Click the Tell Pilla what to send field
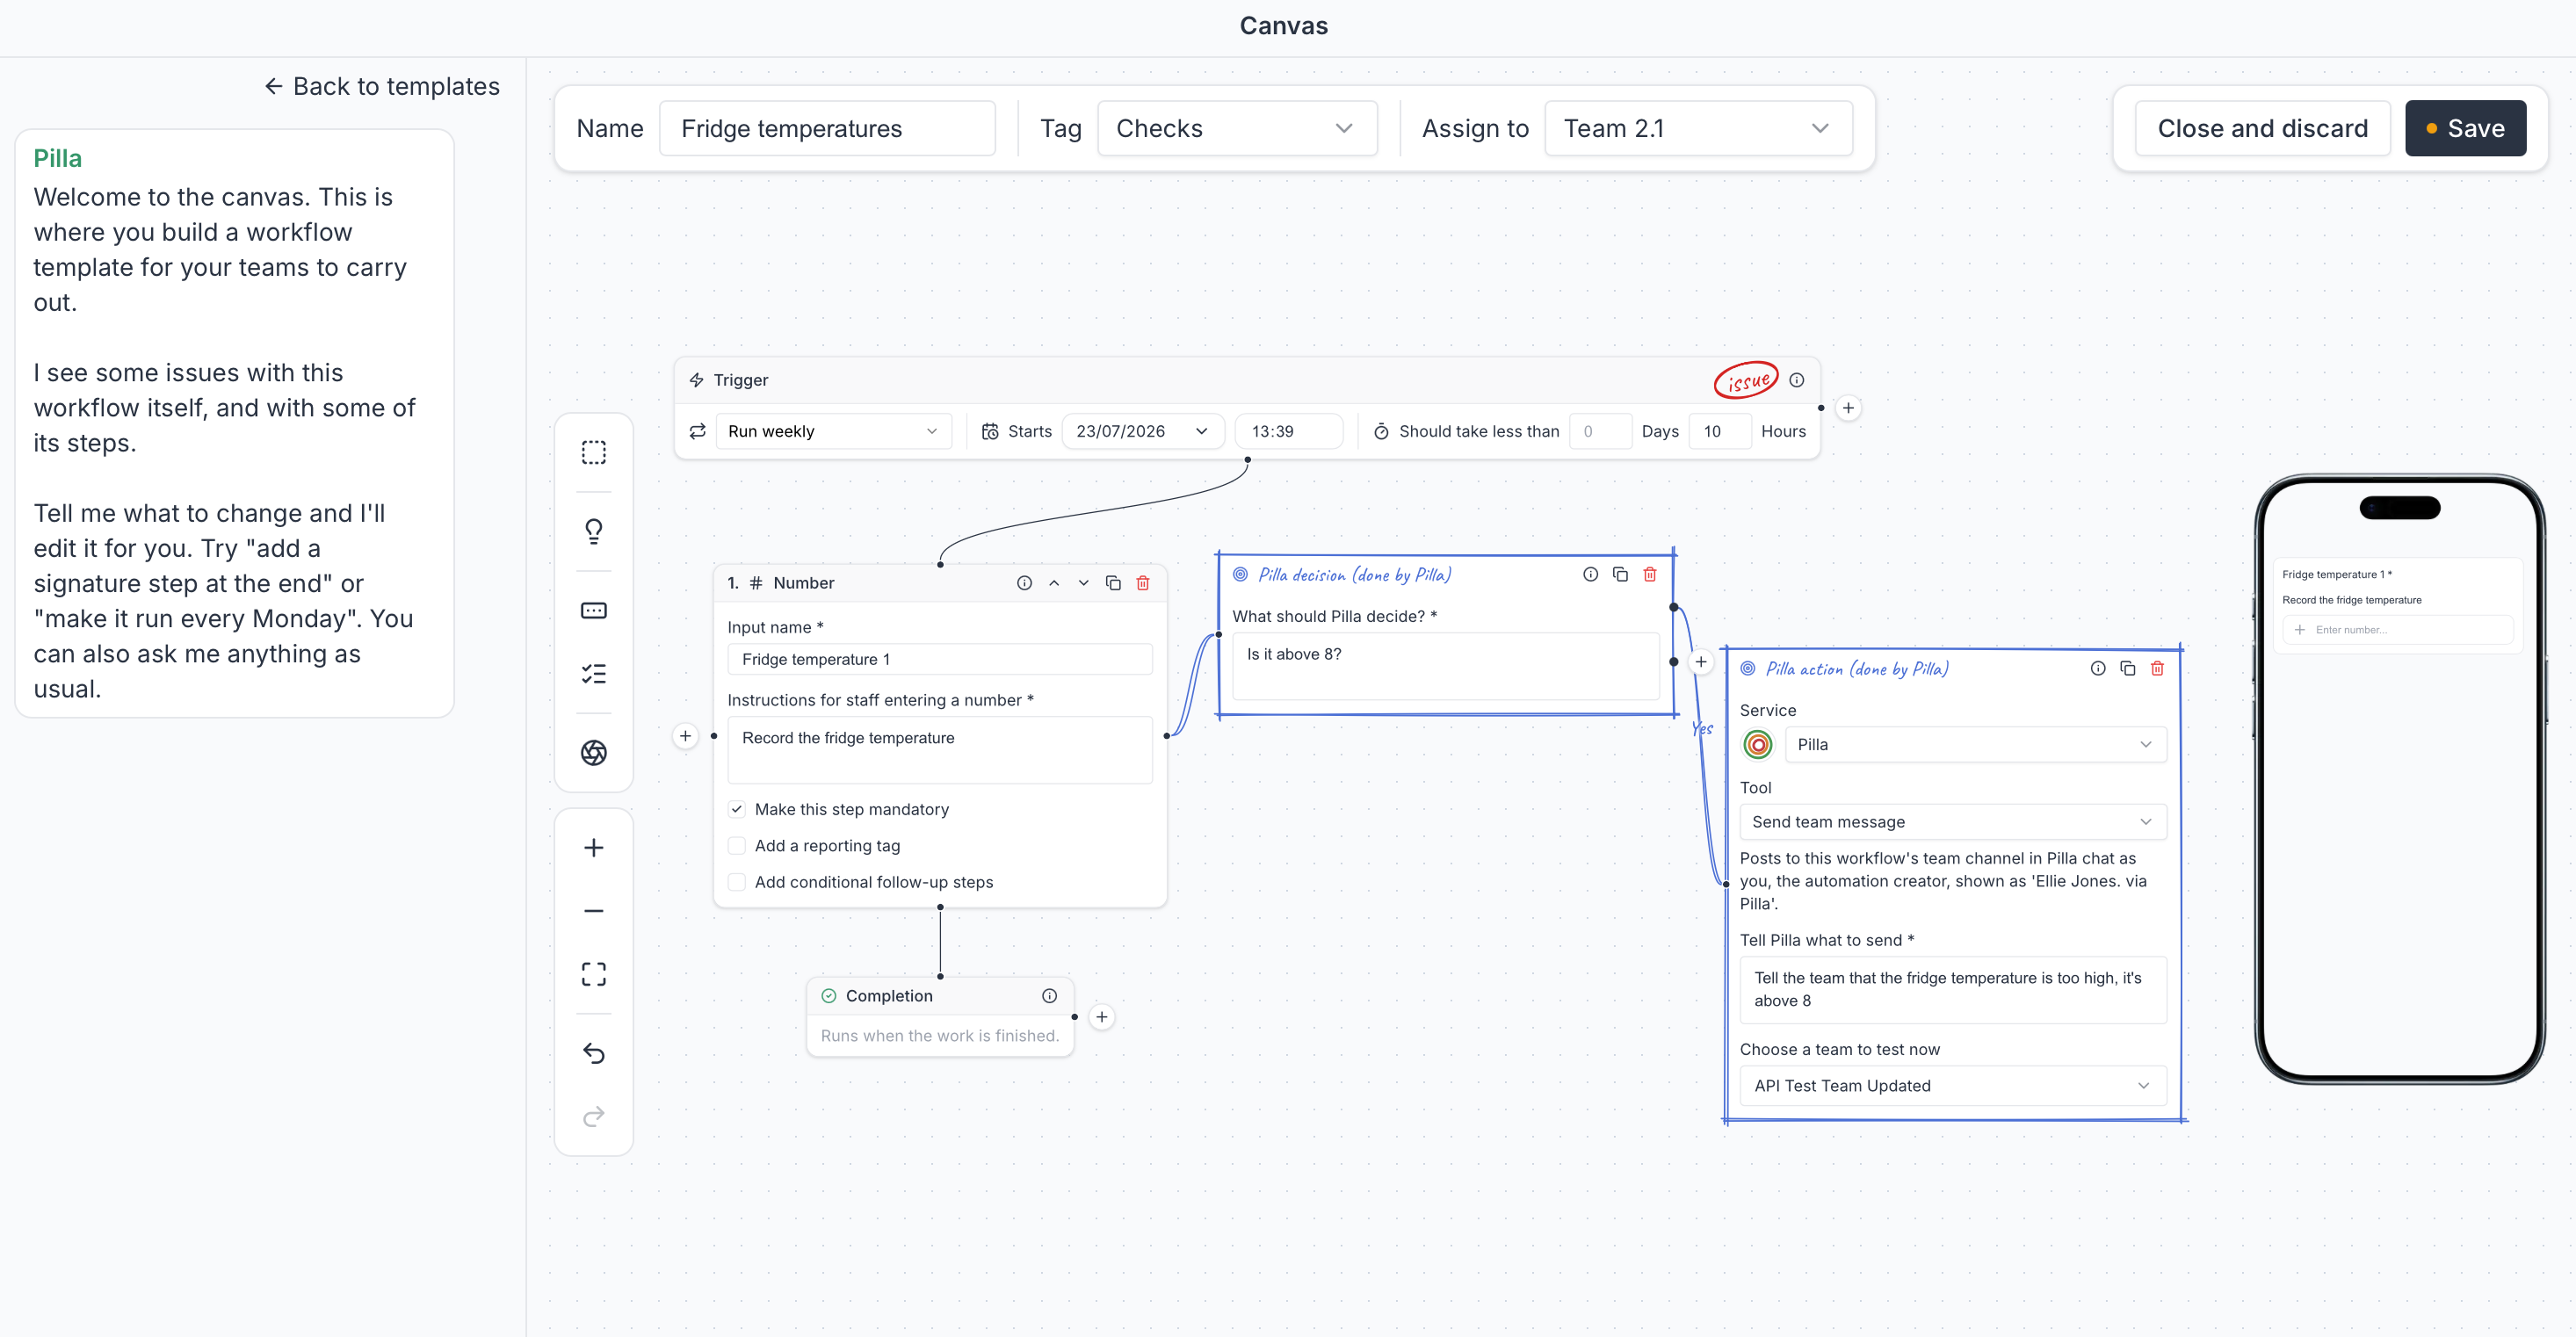Viewport: 2576px width, 1337px height. click(1953, 990)
